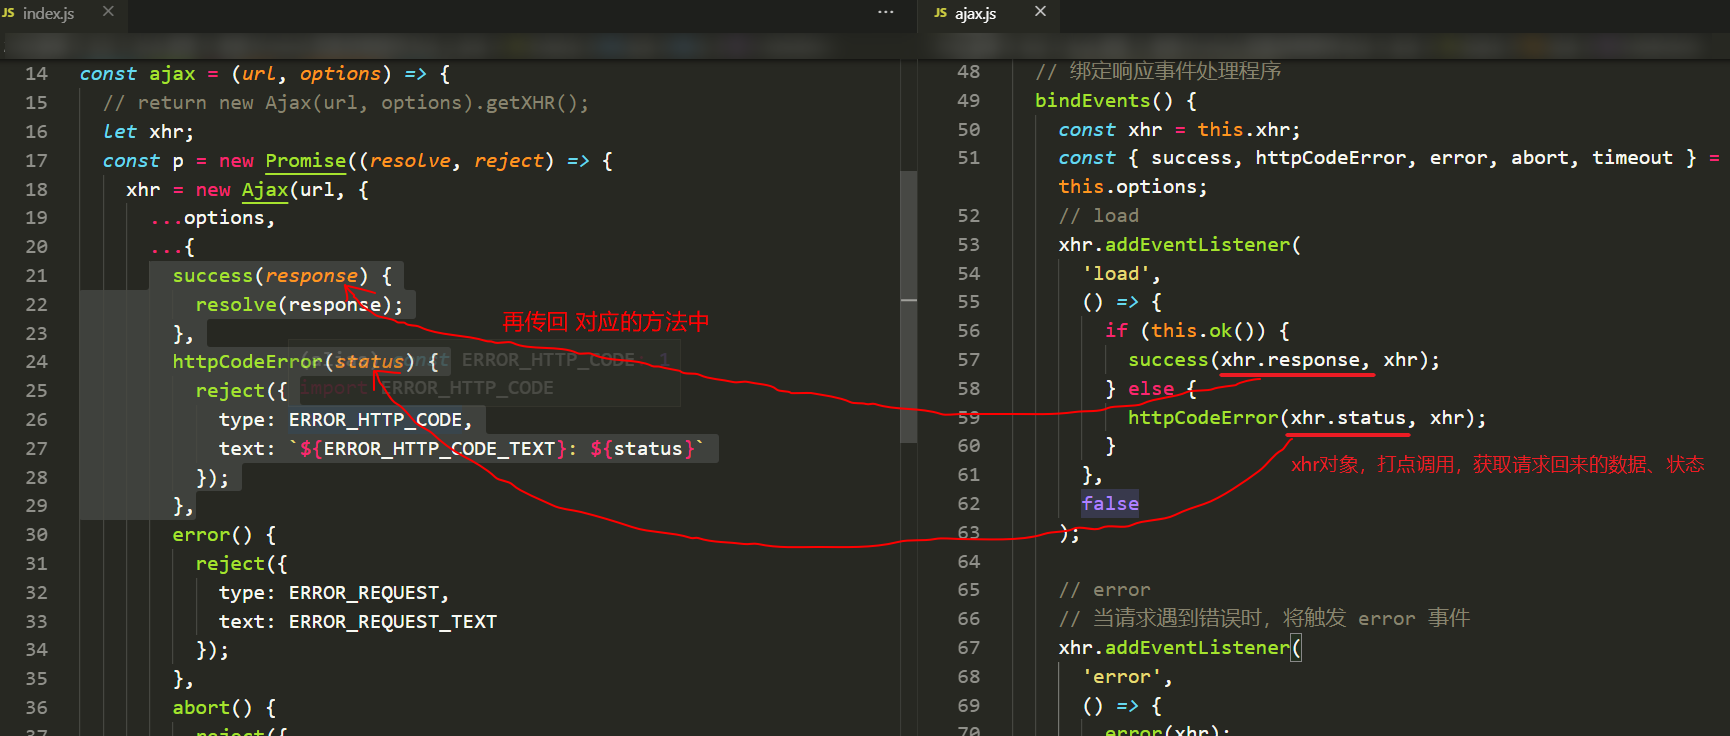Screen dimensions: 1730x736
Task: Click 'let xhr;' on line 16
Action: (x=149, y=132)
